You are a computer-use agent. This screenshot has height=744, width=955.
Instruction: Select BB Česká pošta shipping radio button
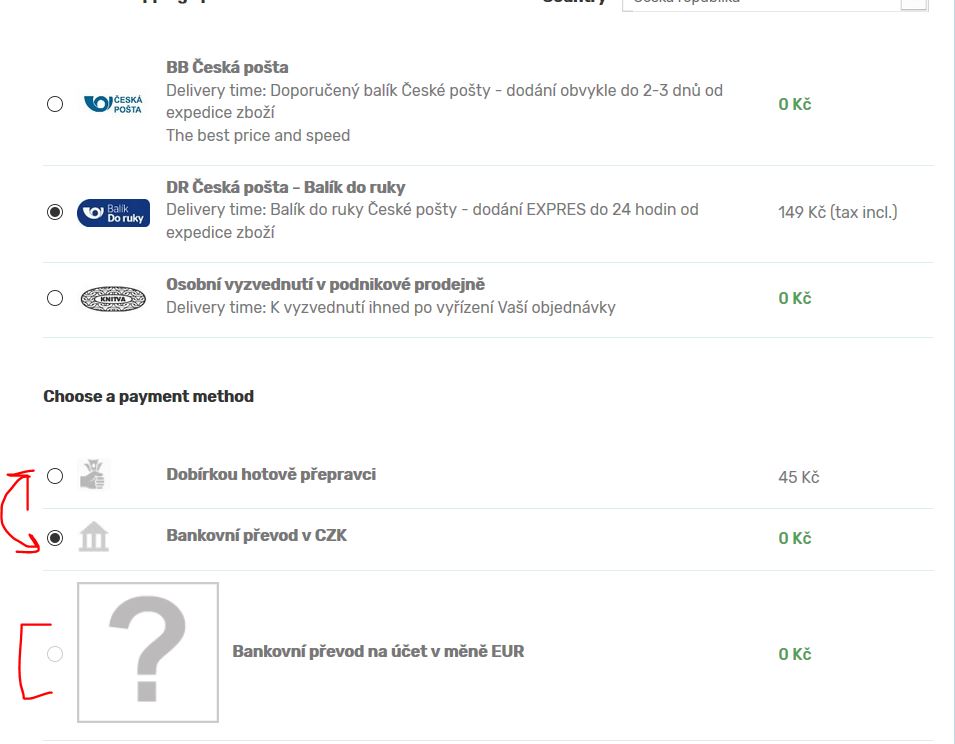click(55, 104)
